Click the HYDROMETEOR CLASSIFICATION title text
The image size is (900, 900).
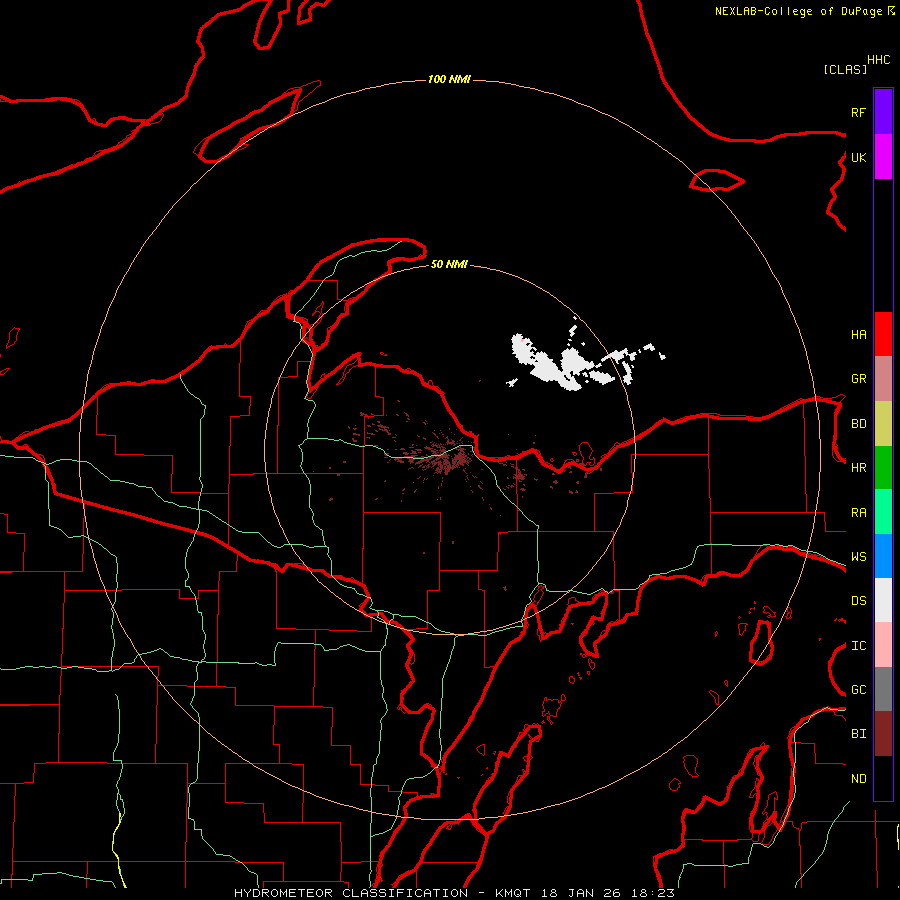[351, 893]
